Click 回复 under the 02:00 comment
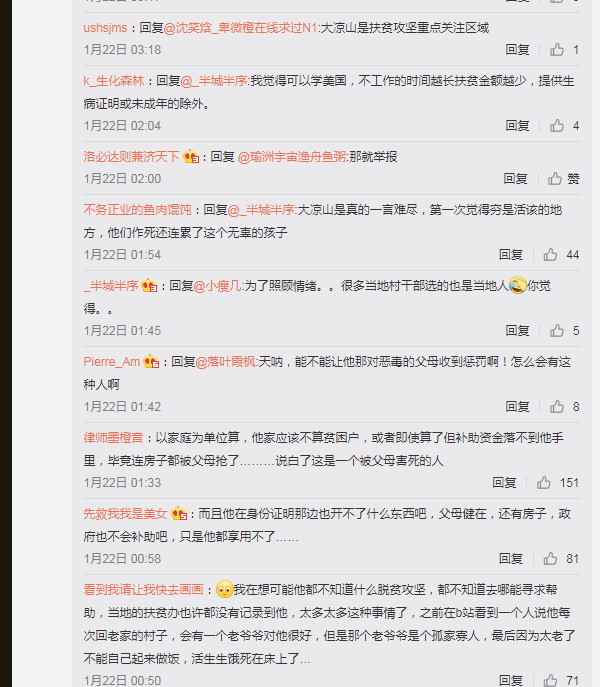 point(515,178)
